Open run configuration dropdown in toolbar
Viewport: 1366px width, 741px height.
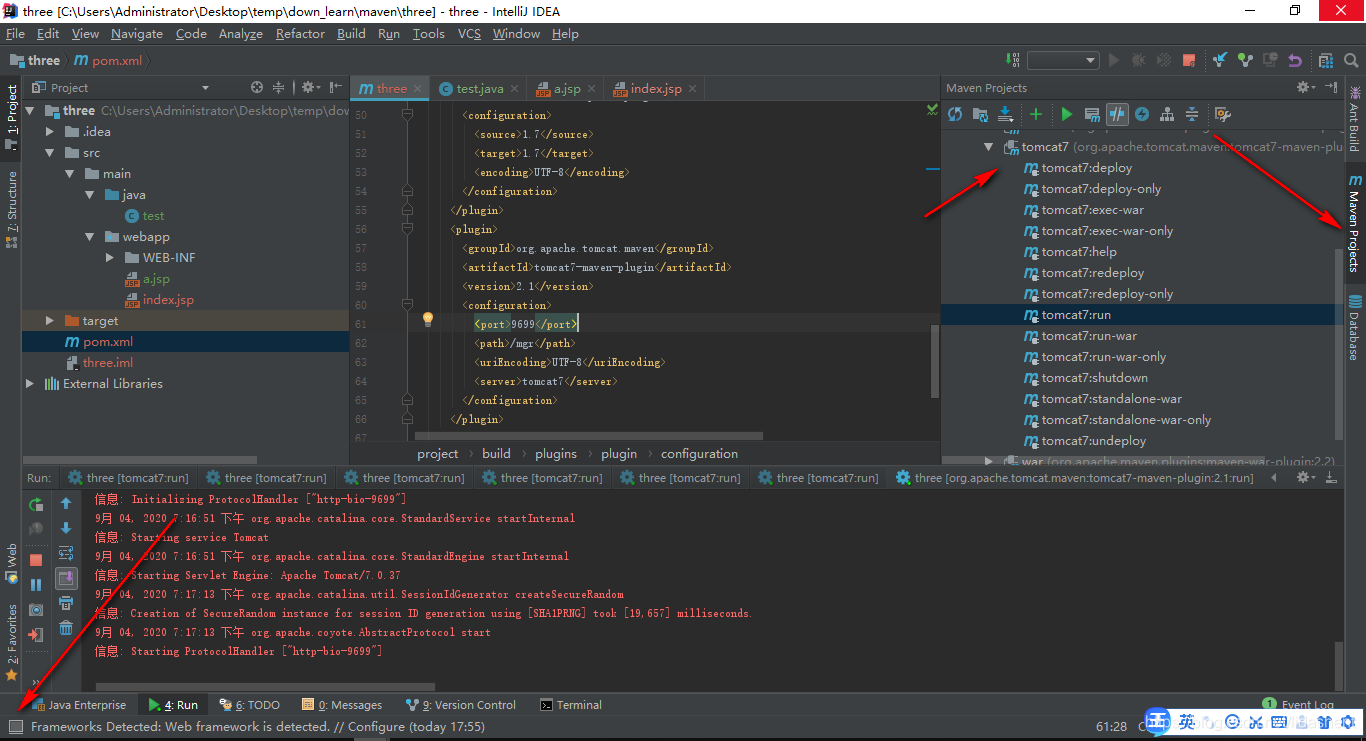(x=1063, y=60)
